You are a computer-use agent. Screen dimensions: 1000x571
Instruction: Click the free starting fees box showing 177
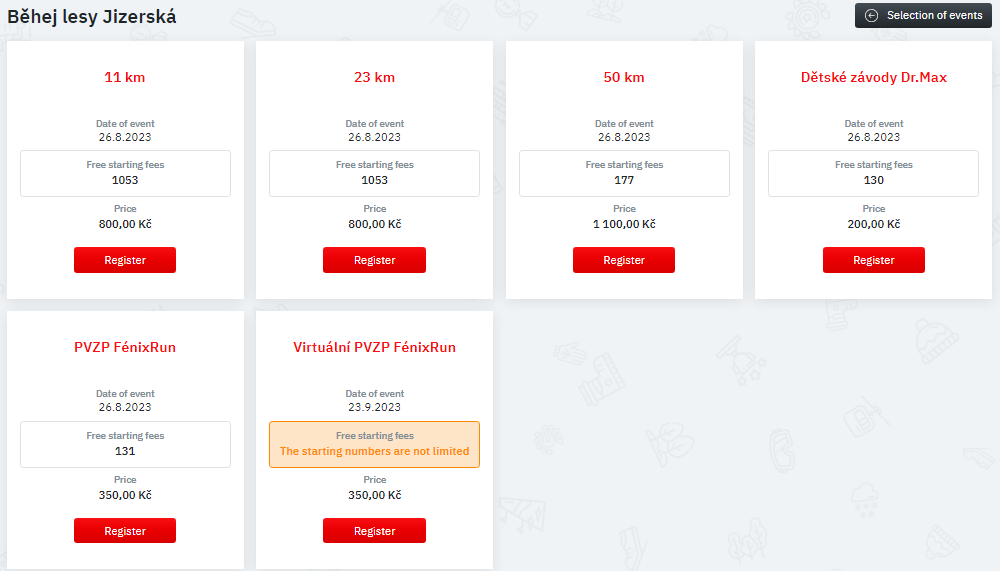point(624,174)
